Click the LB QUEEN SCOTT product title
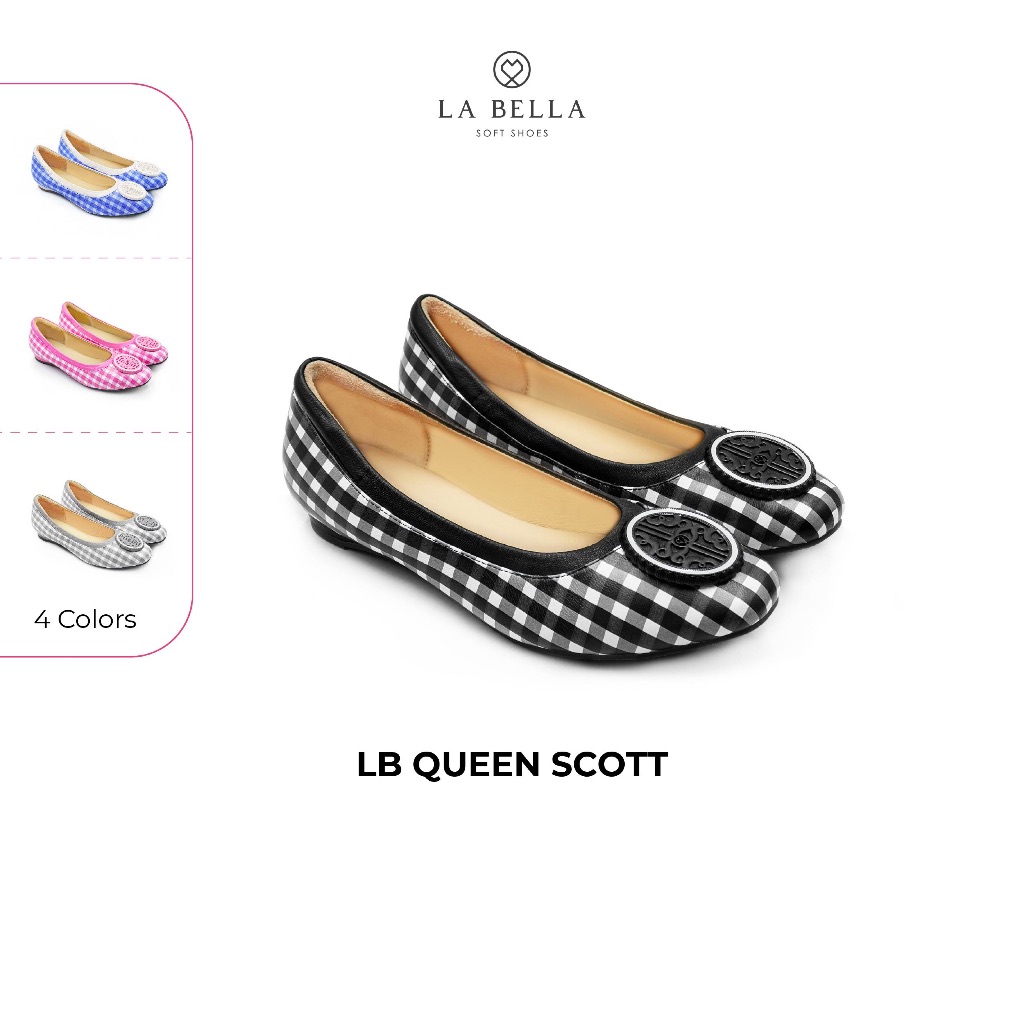 [512, 764]
